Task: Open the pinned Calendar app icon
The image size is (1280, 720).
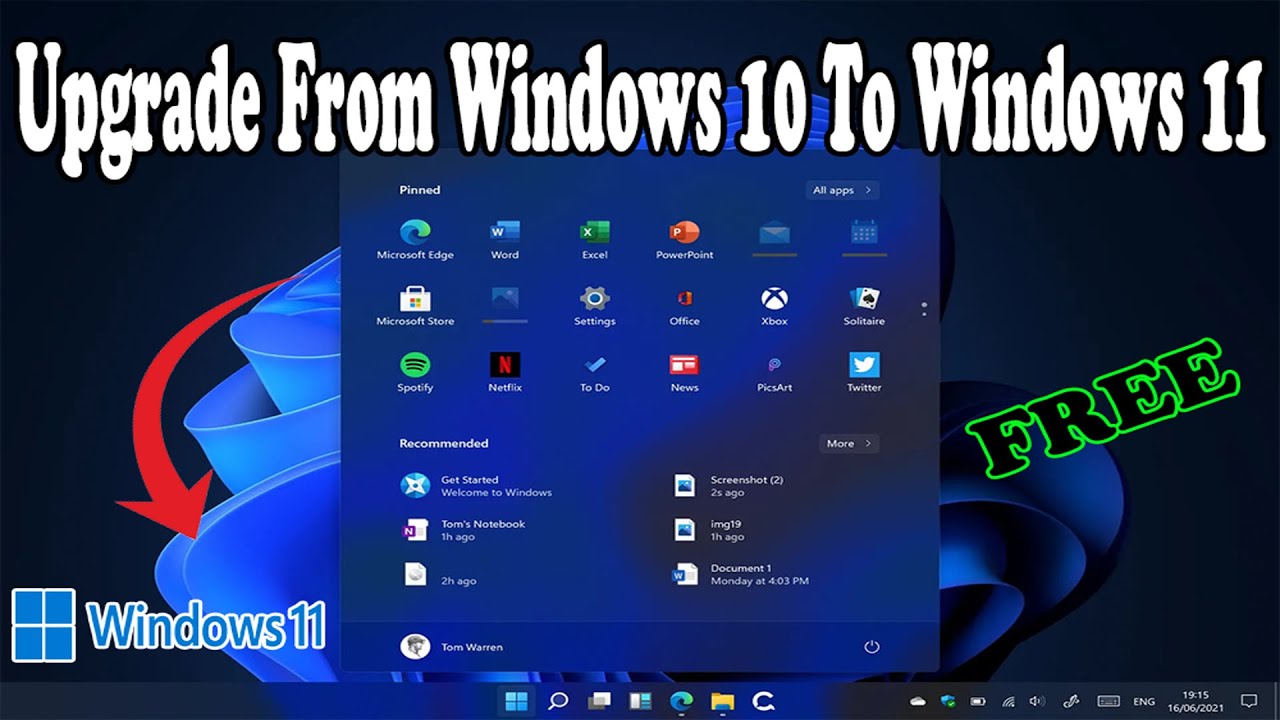Action: 864,238
